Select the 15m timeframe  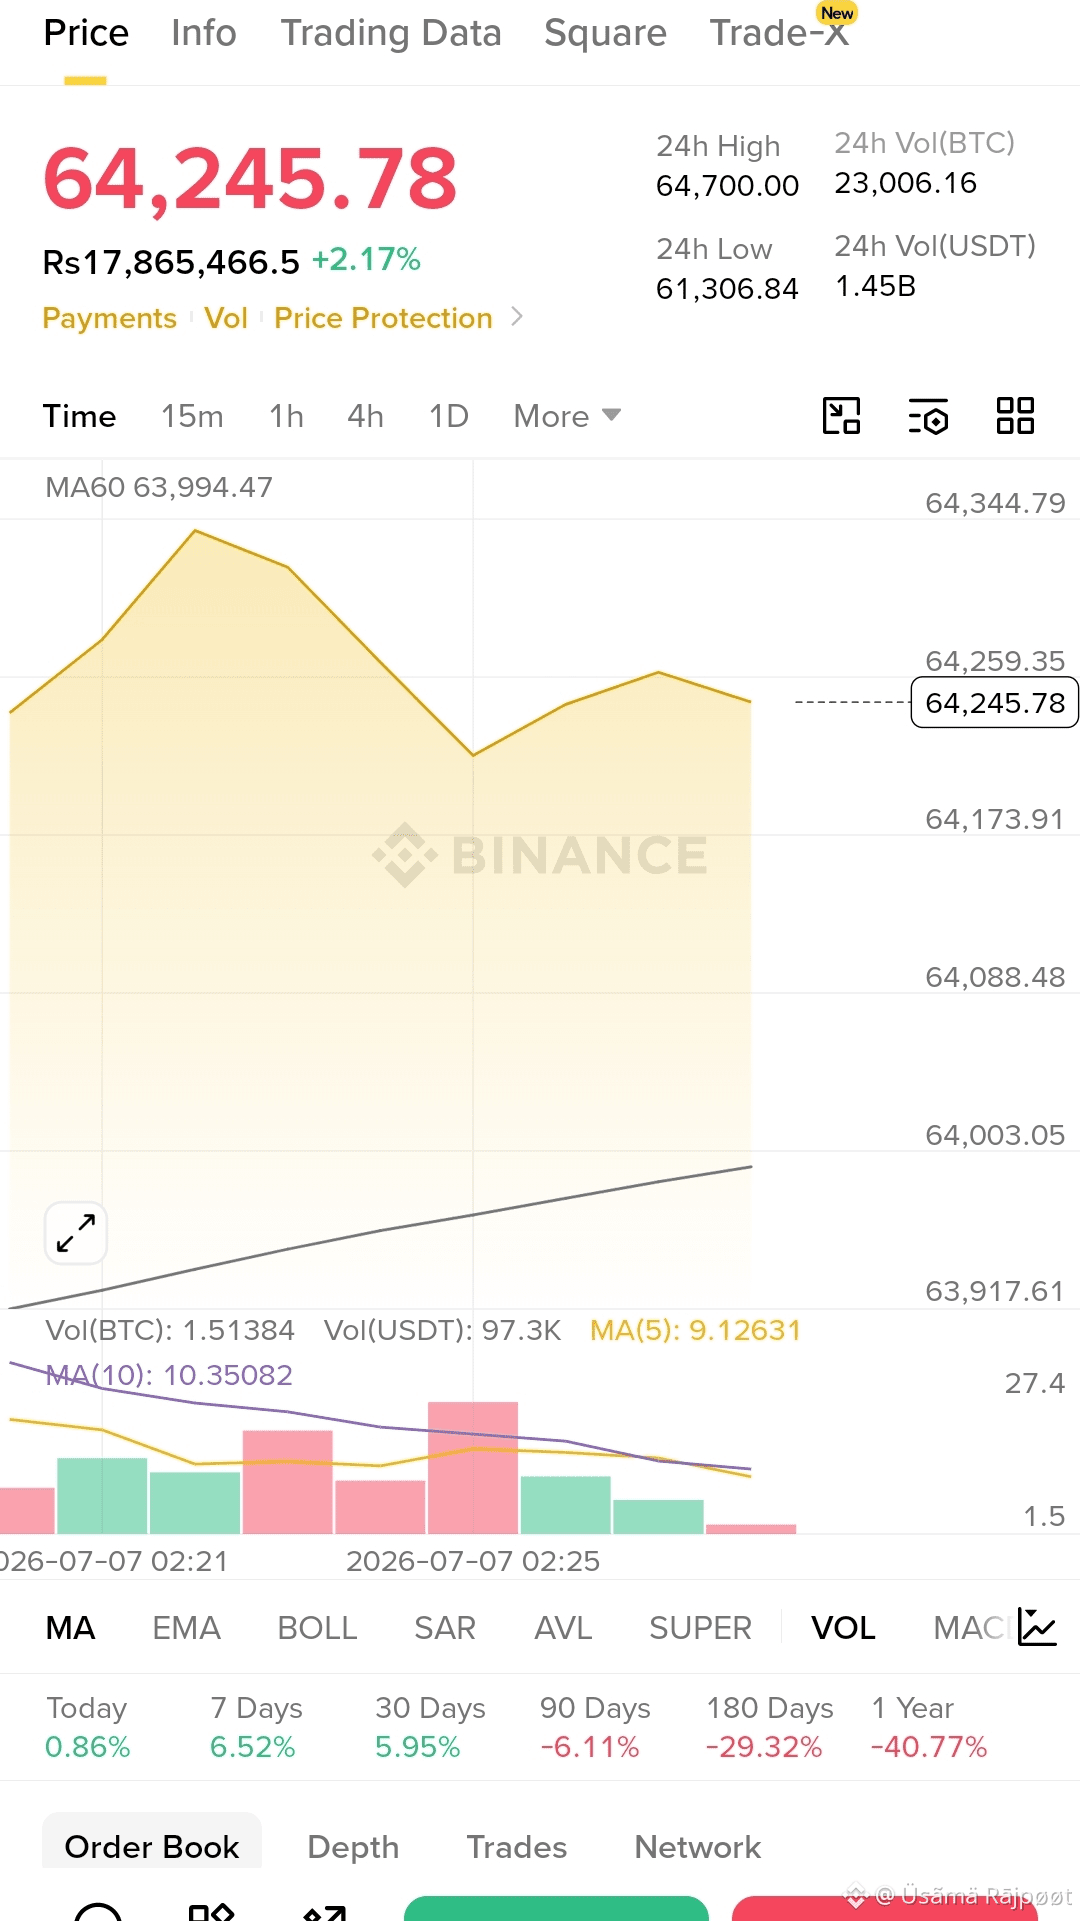192,416
